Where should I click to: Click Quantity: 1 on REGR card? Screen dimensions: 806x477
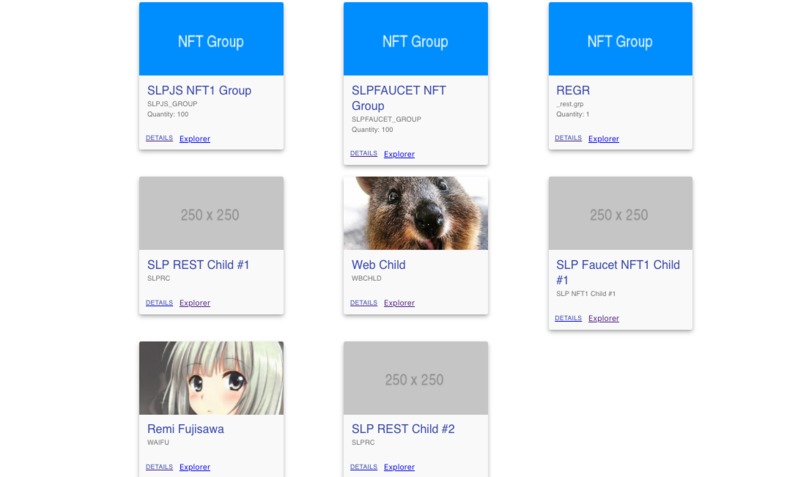pyautogui.click(x=573, y=114)
